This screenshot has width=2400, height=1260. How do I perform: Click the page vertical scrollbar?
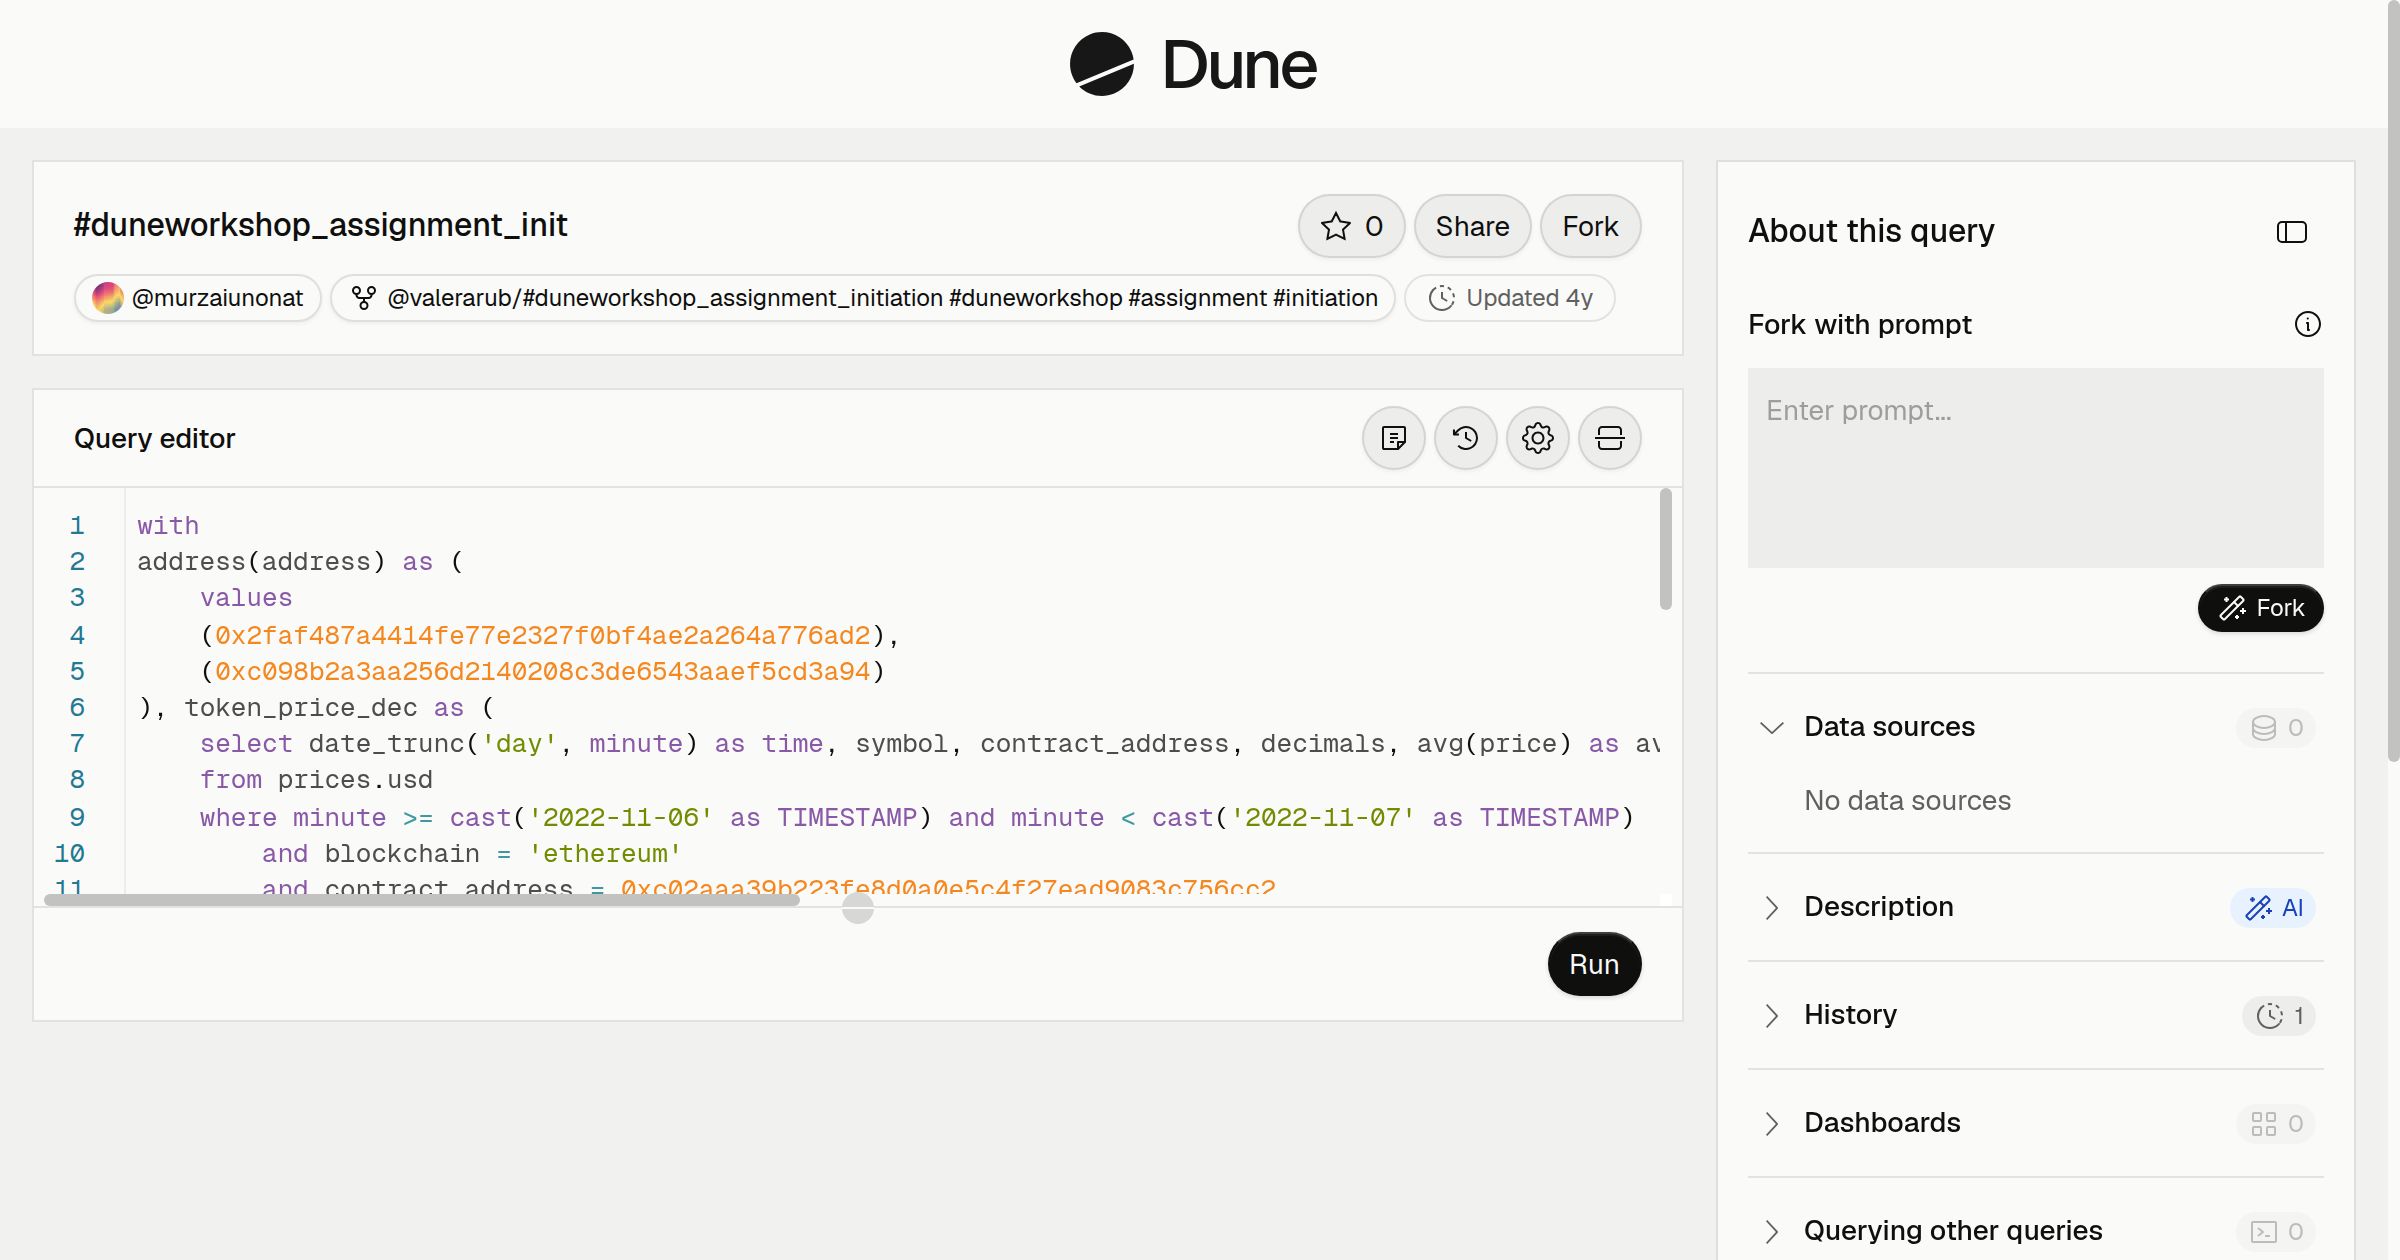2393,380
